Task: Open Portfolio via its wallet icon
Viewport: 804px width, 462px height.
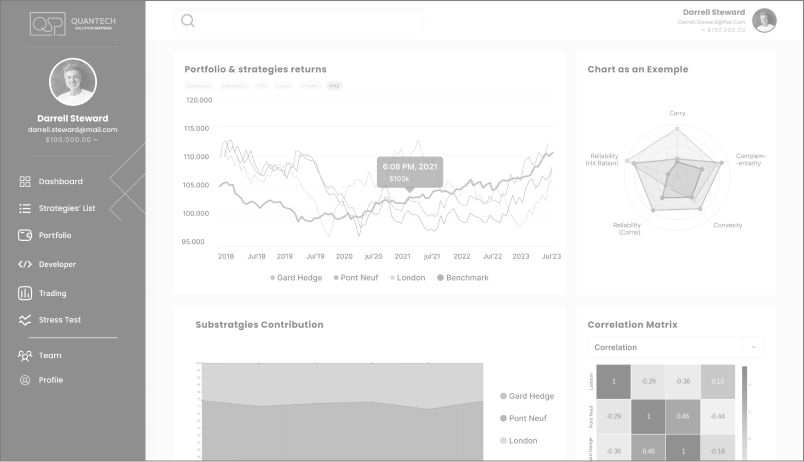Action: [25, 235]
